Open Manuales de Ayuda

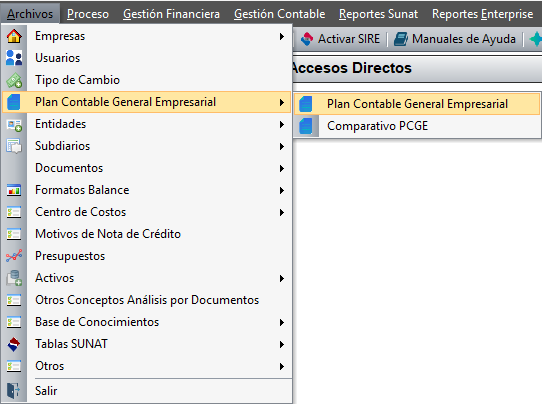[455, 39]
